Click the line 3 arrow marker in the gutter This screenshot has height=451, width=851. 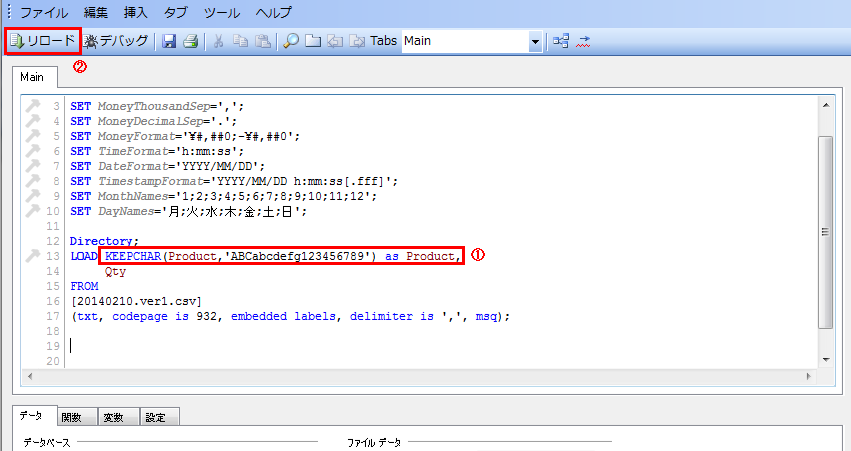(33, 105)
